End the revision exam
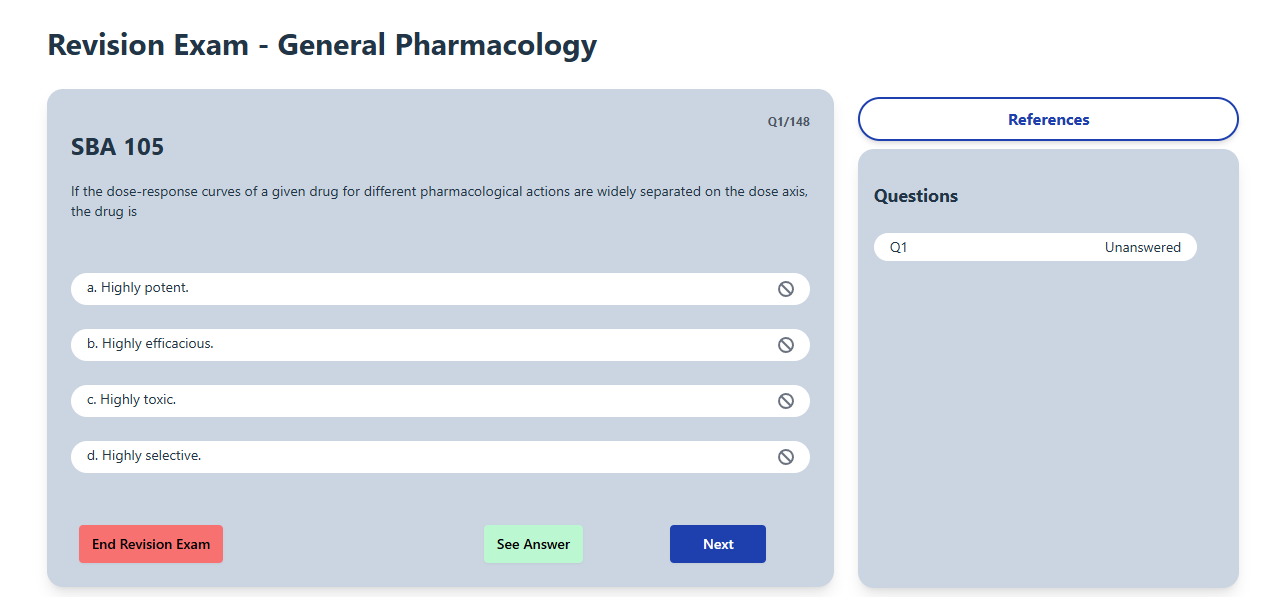1278x597 pixels. tap(151, 544)
